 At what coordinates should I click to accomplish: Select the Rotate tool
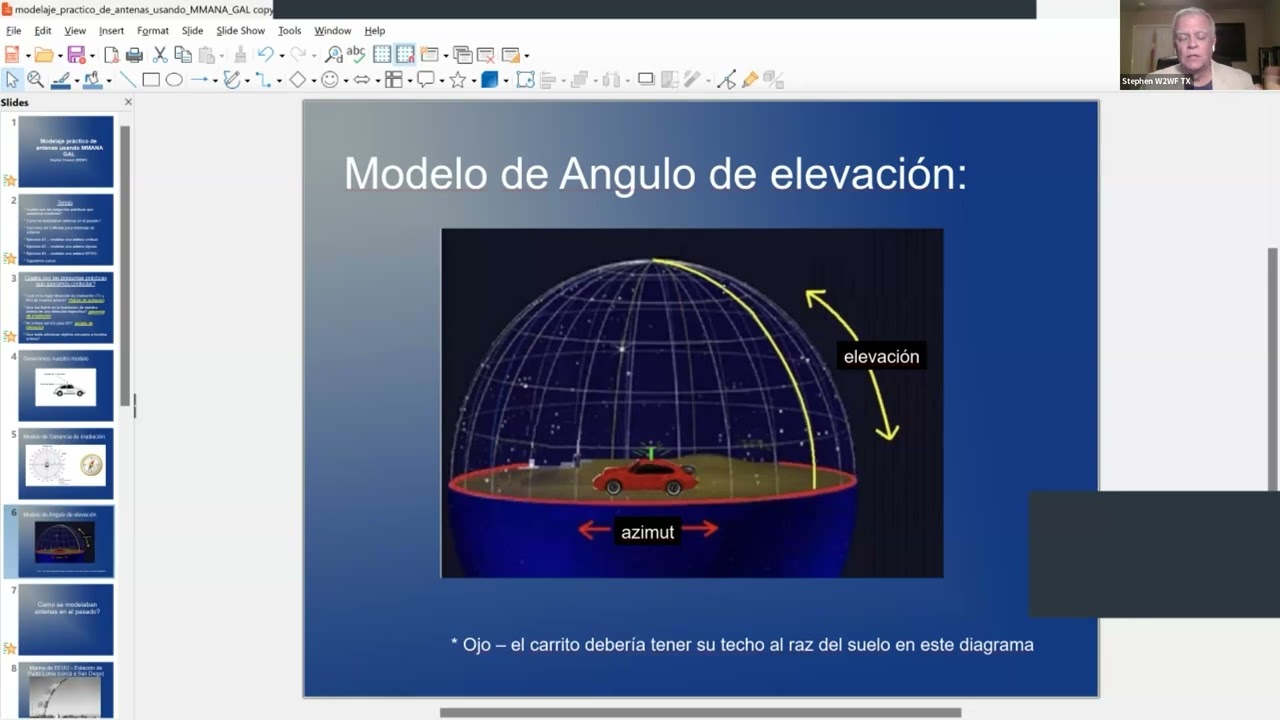[x=525, y=80]
